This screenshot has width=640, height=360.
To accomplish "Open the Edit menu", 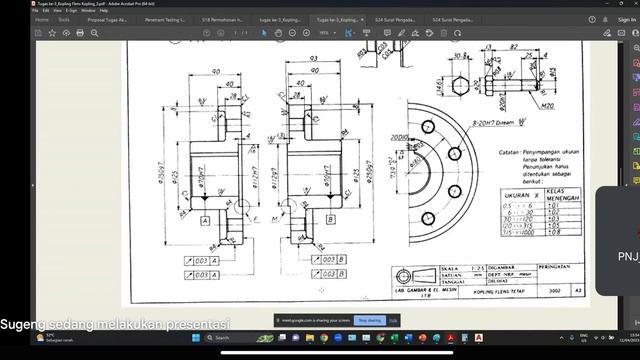I will tap(46, 11).
